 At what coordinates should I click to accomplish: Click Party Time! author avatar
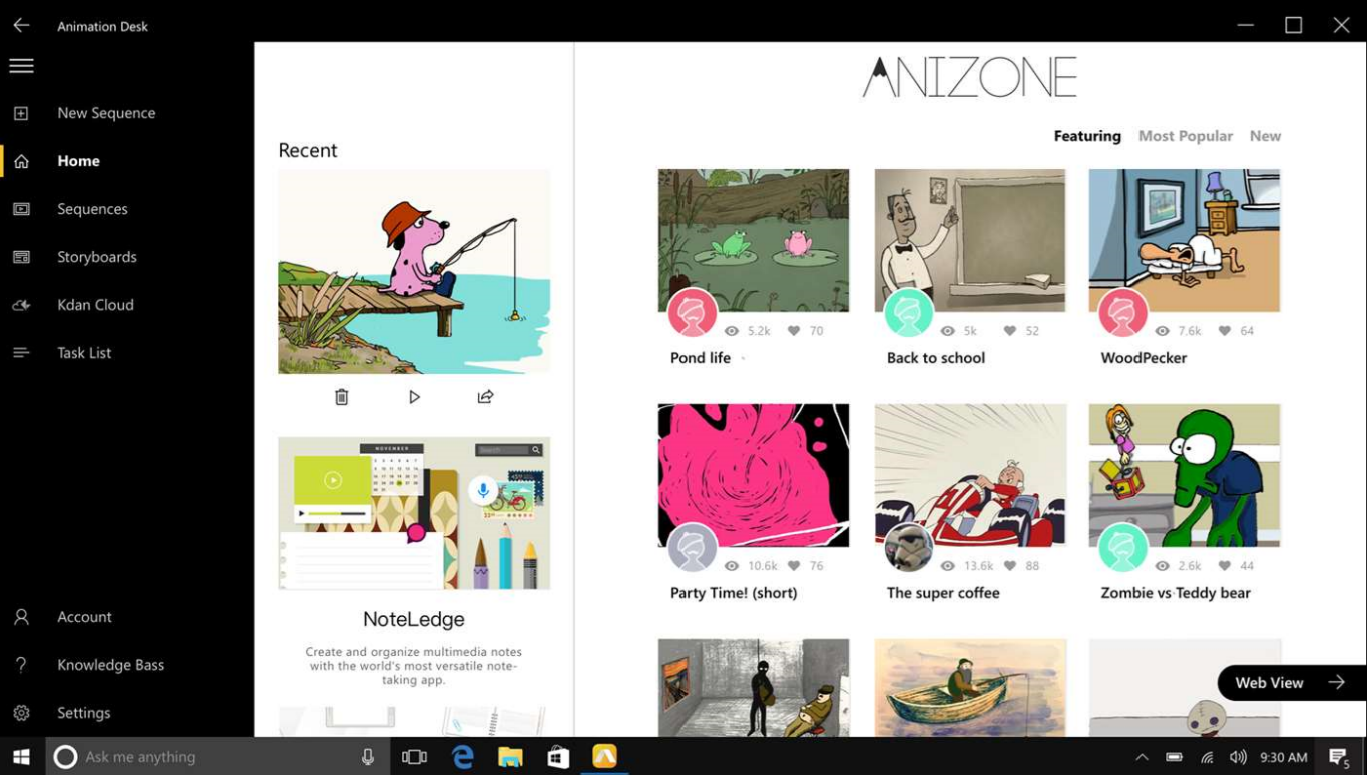tap(692, 547)
